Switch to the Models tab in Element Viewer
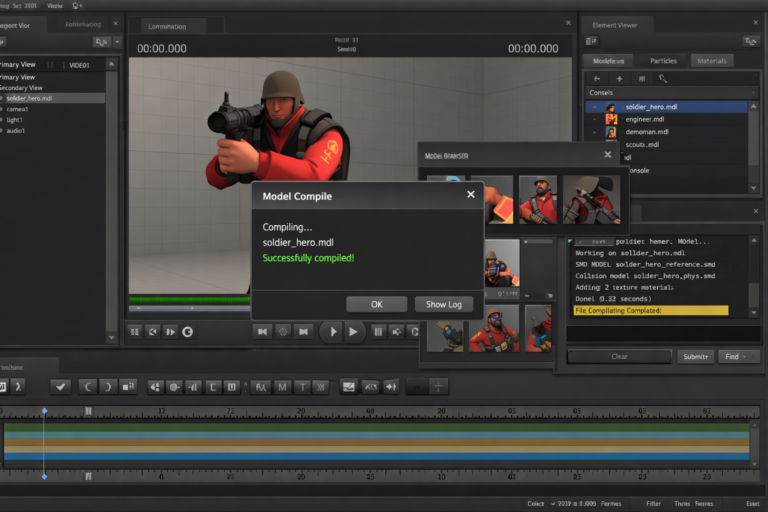This screenshot has height=512, width=768. tap(608, 61)
